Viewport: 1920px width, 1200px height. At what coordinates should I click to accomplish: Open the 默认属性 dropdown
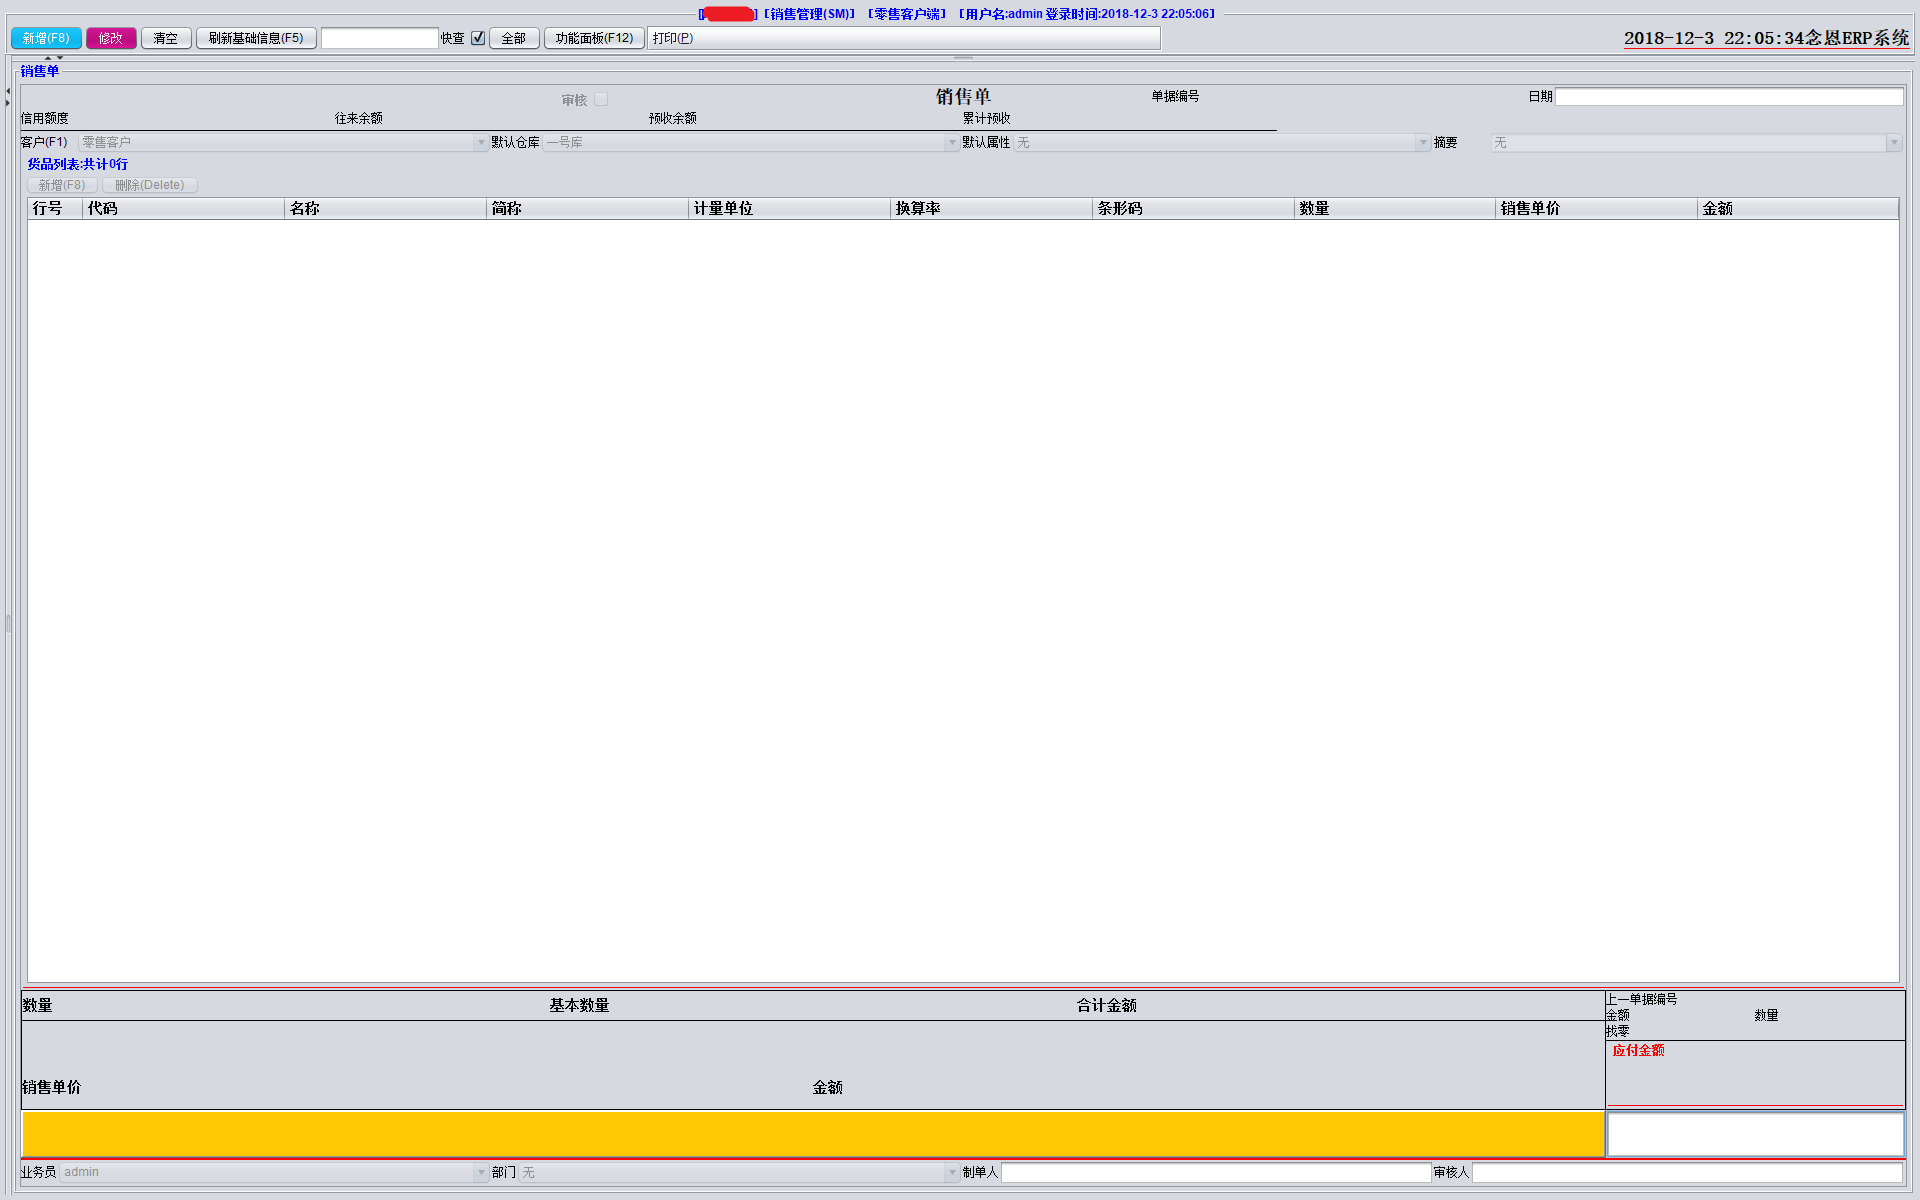tap(1423, 143)
